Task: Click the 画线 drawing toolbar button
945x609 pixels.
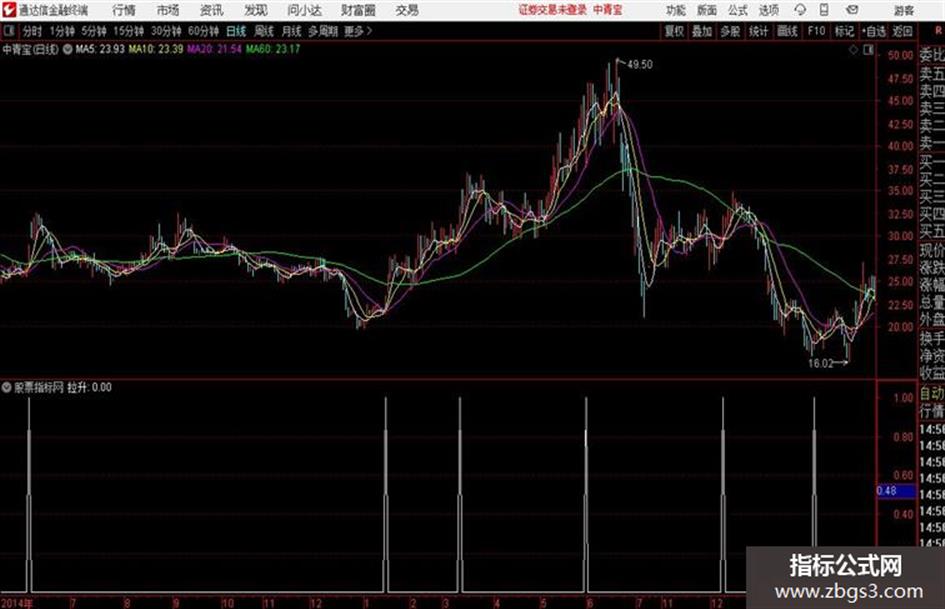Action: tap(787, 31)
